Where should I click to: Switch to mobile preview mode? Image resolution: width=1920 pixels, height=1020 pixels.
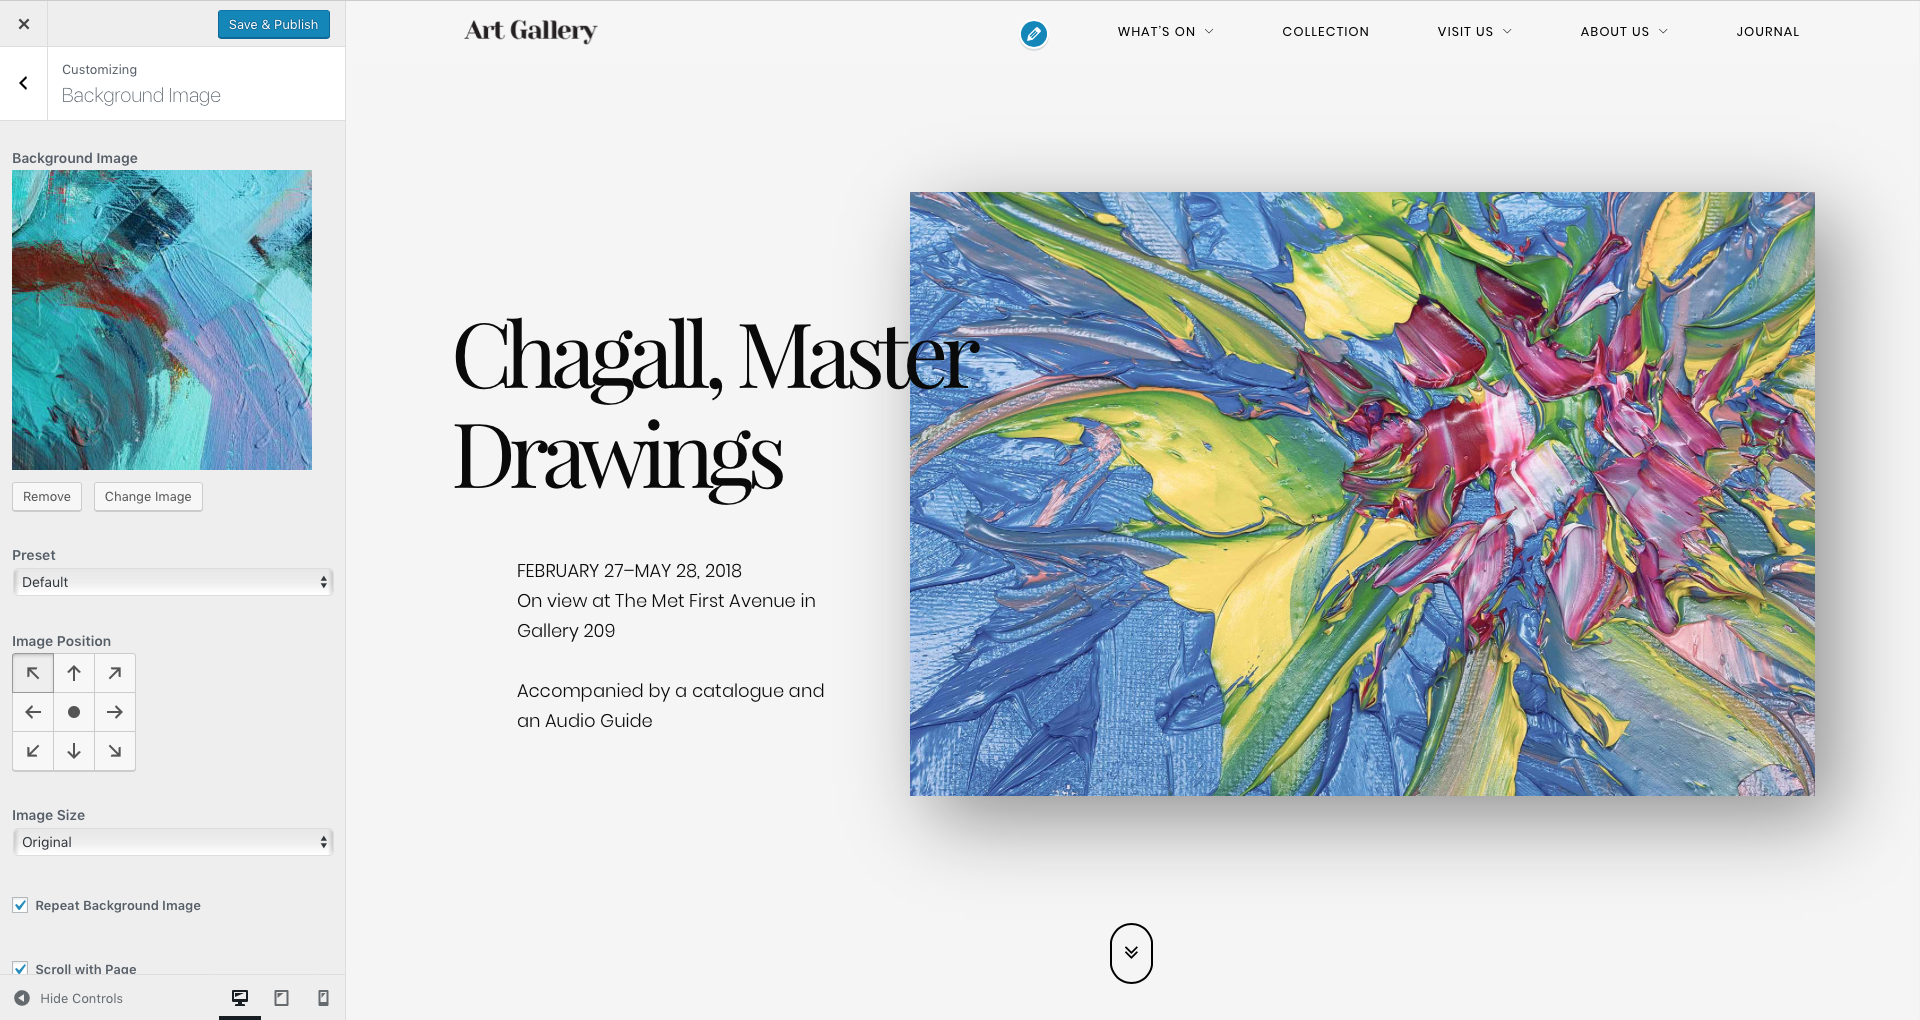click(323, 998)
